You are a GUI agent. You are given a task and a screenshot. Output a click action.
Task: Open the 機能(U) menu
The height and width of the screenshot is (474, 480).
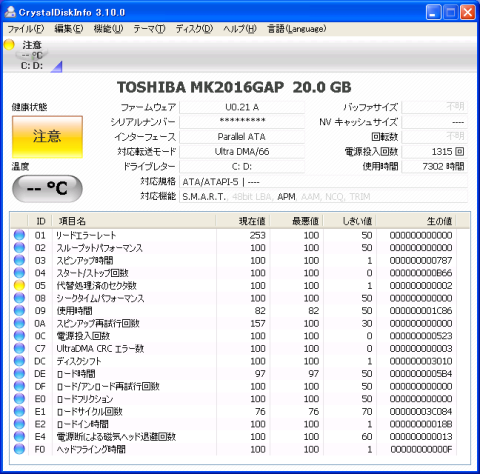coord(108,29)
